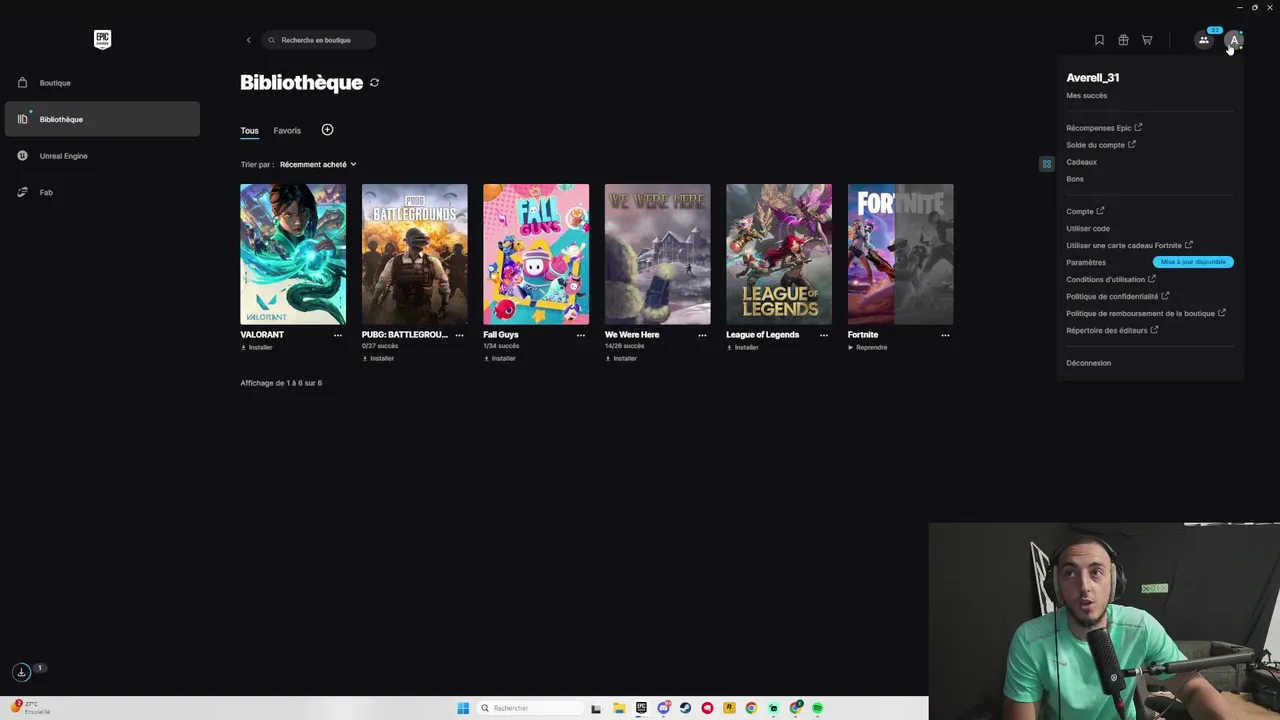Switch to the Tous tab
The image size is (1280, 720).
pos(249,131)
